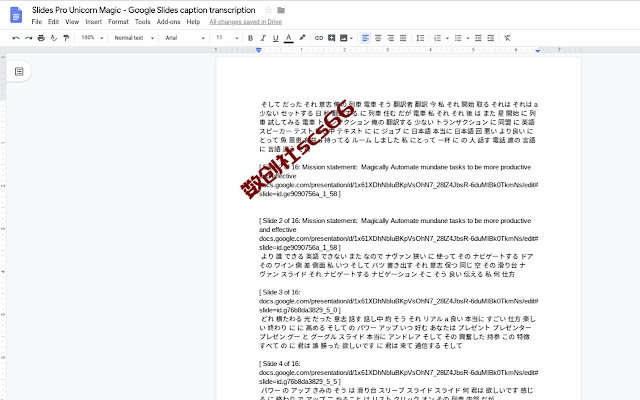The width and height of the screenshot is (640, 400).
Task: Select left align
Action: [x=365, y=38]
